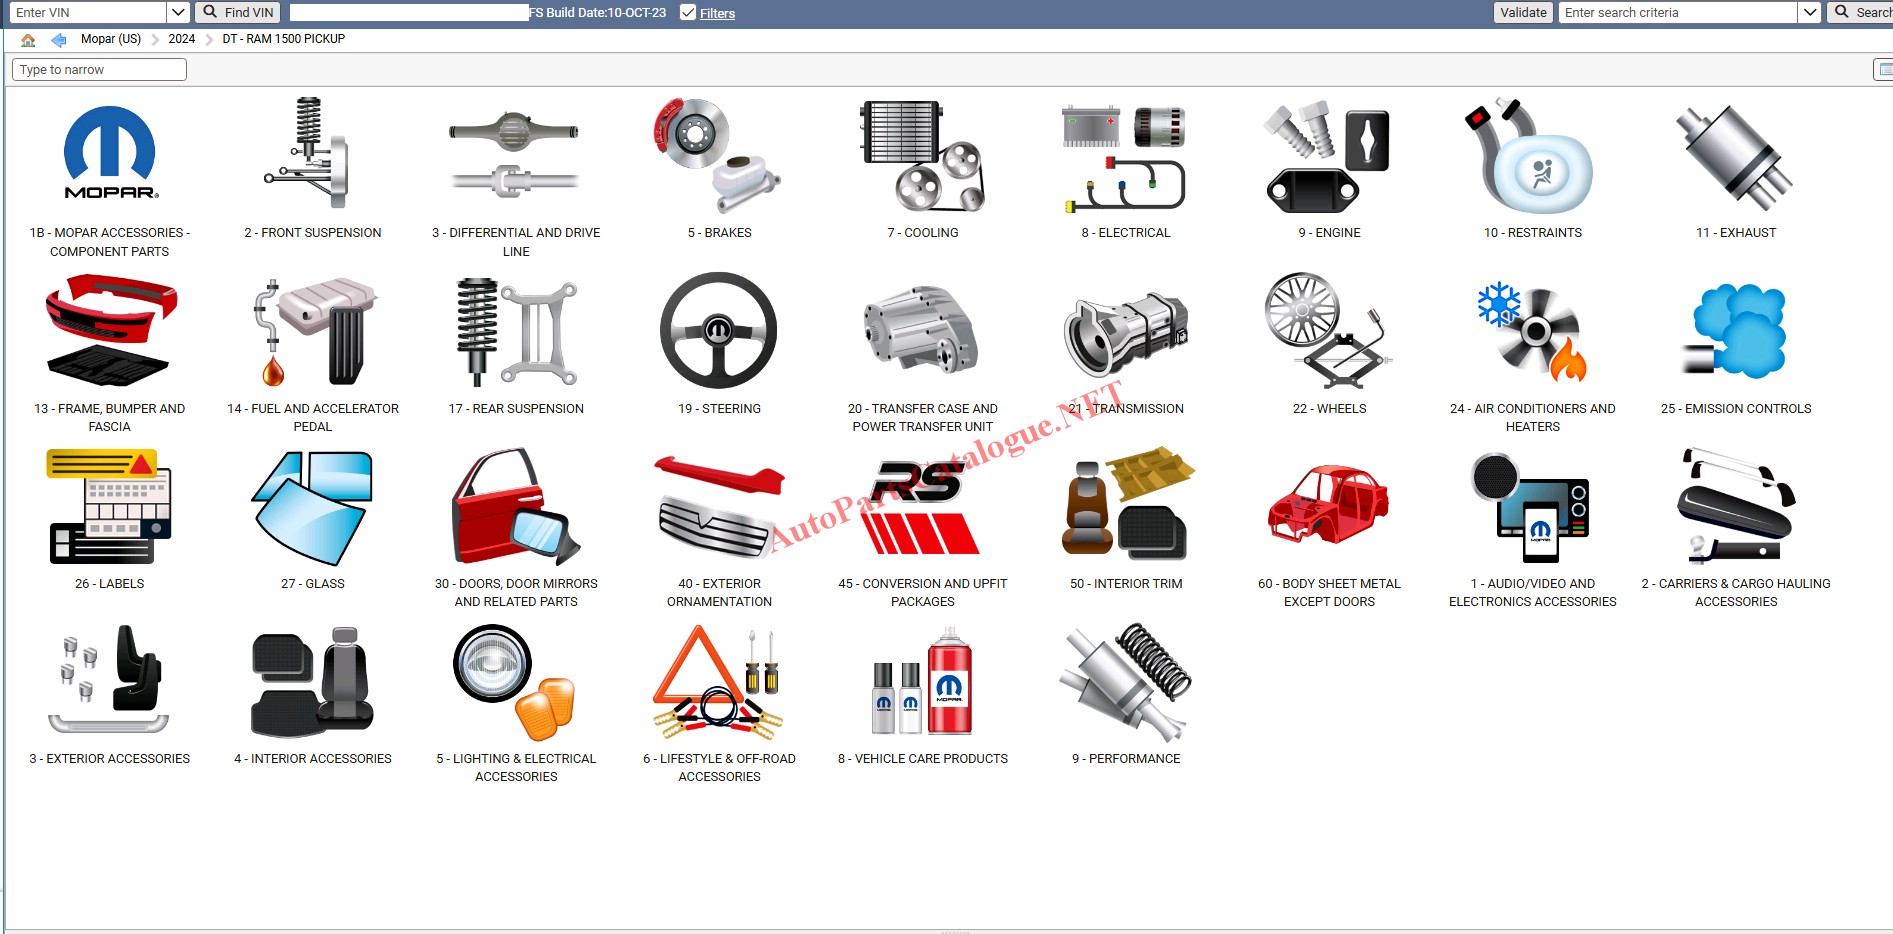This screenshot has height=934, width=1893.
Task: Select the Differential and Drive Line icon
Action: (515, 153)
